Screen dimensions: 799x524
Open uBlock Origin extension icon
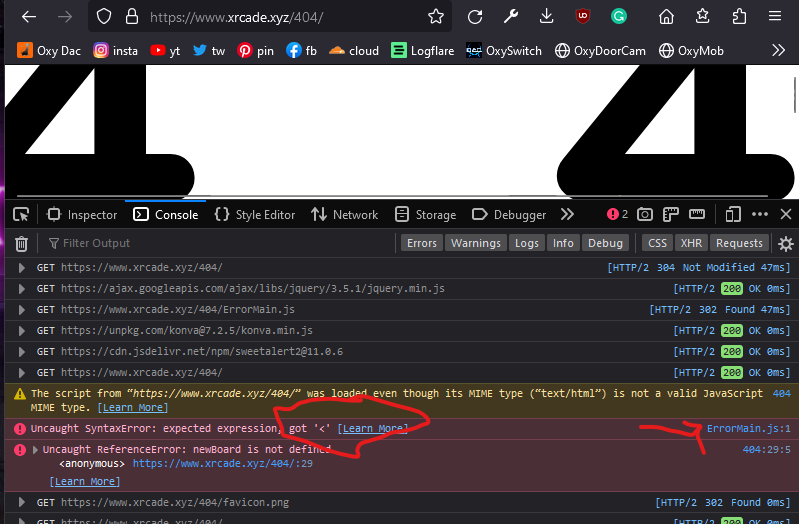pos(582,16)
